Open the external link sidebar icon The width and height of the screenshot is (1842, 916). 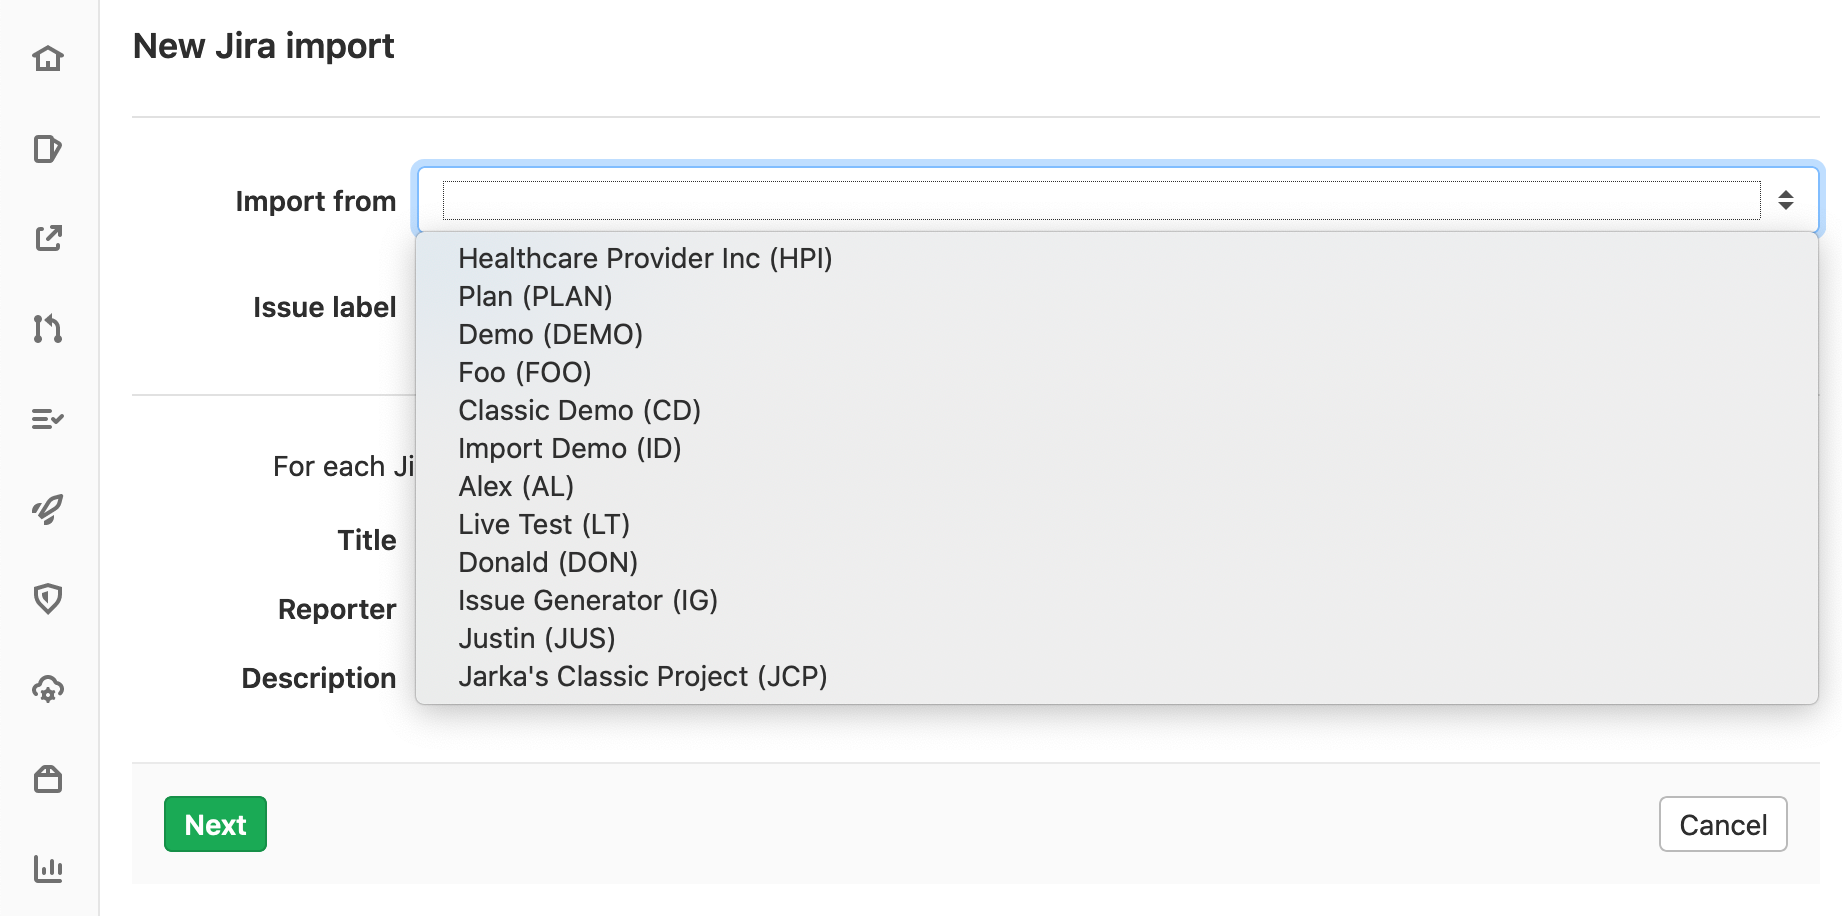(48, 240)
